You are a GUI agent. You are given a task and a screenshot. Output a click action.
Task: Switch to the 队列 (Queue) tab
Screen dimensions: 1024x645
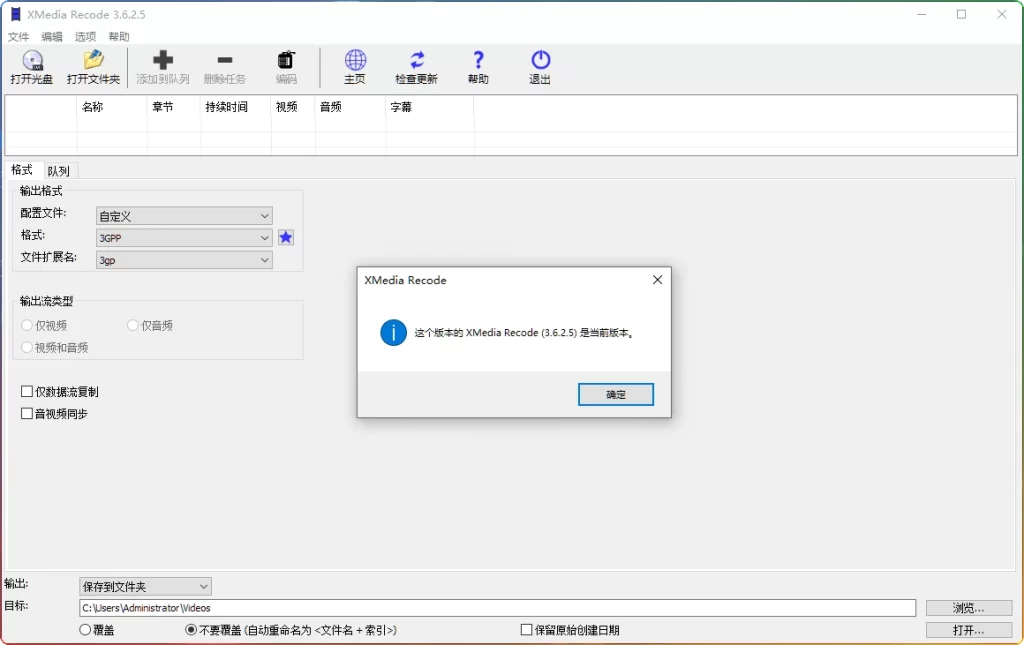58,170
